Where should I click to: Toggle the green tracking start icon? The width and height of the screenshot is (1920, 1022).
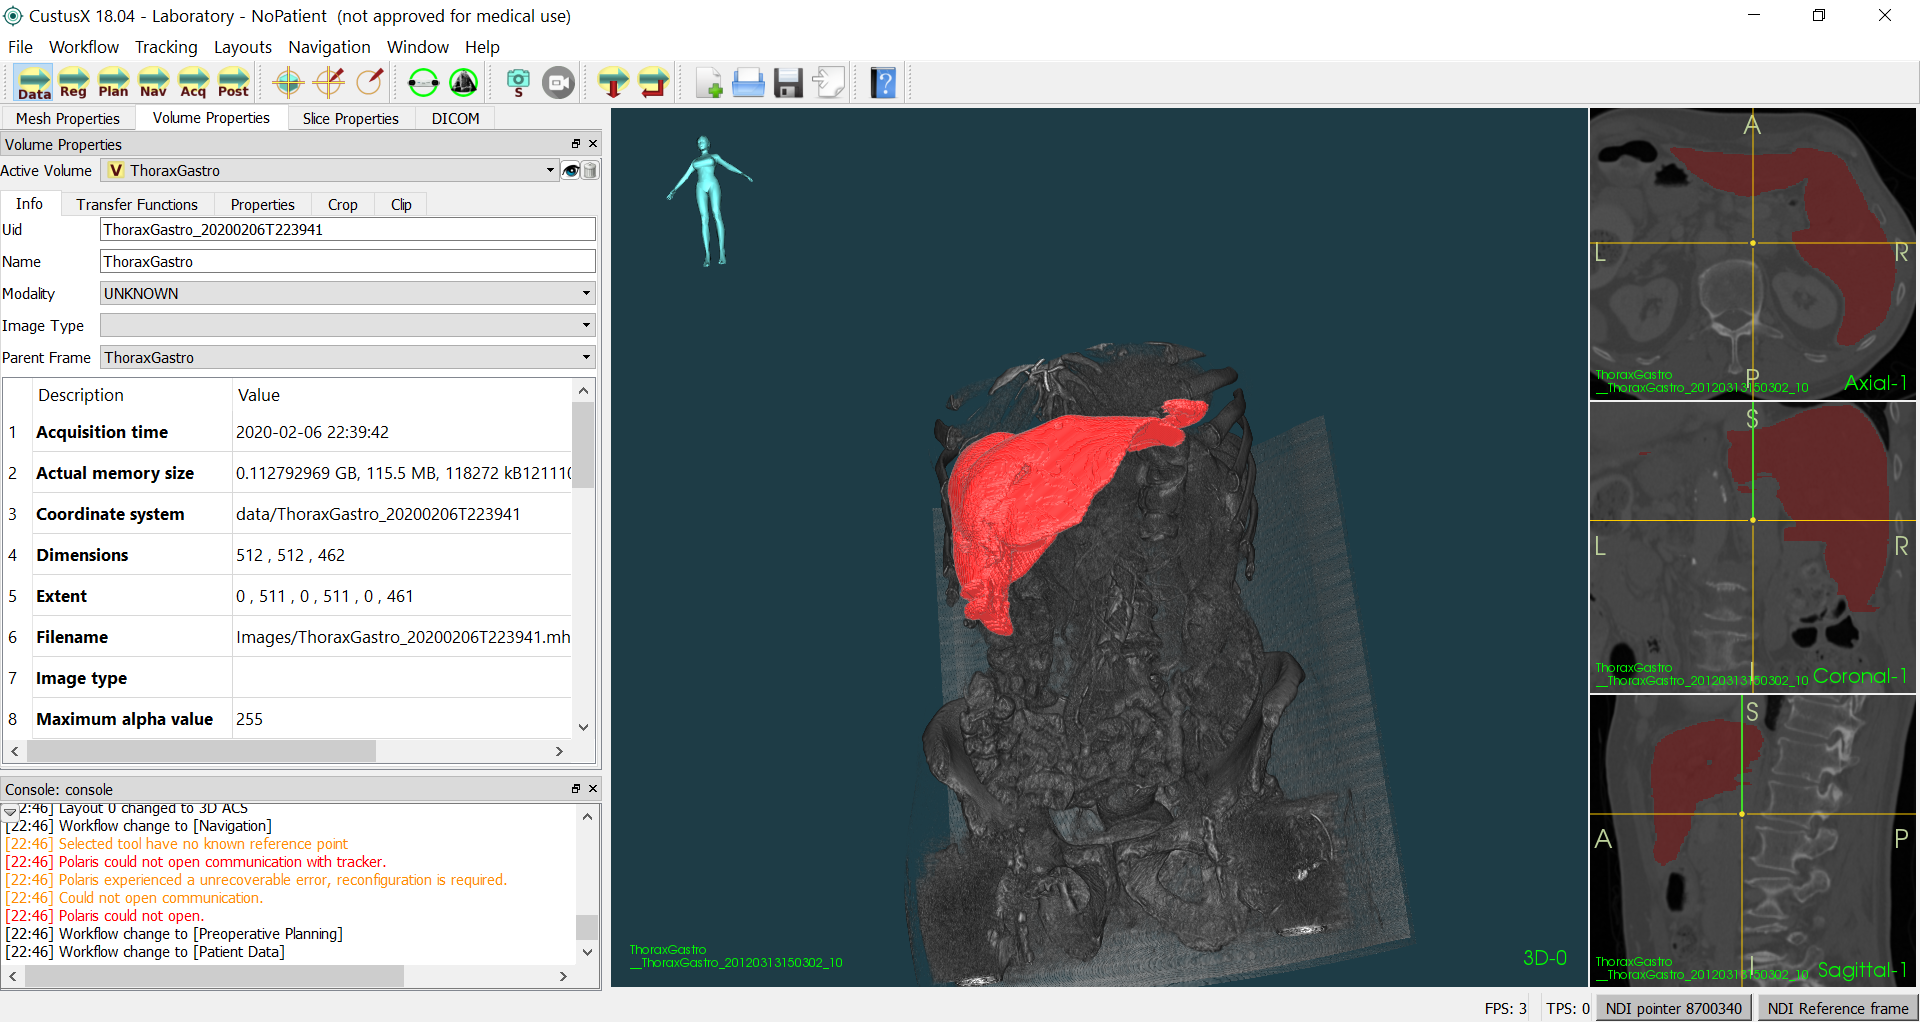click(x=423, y=83)
